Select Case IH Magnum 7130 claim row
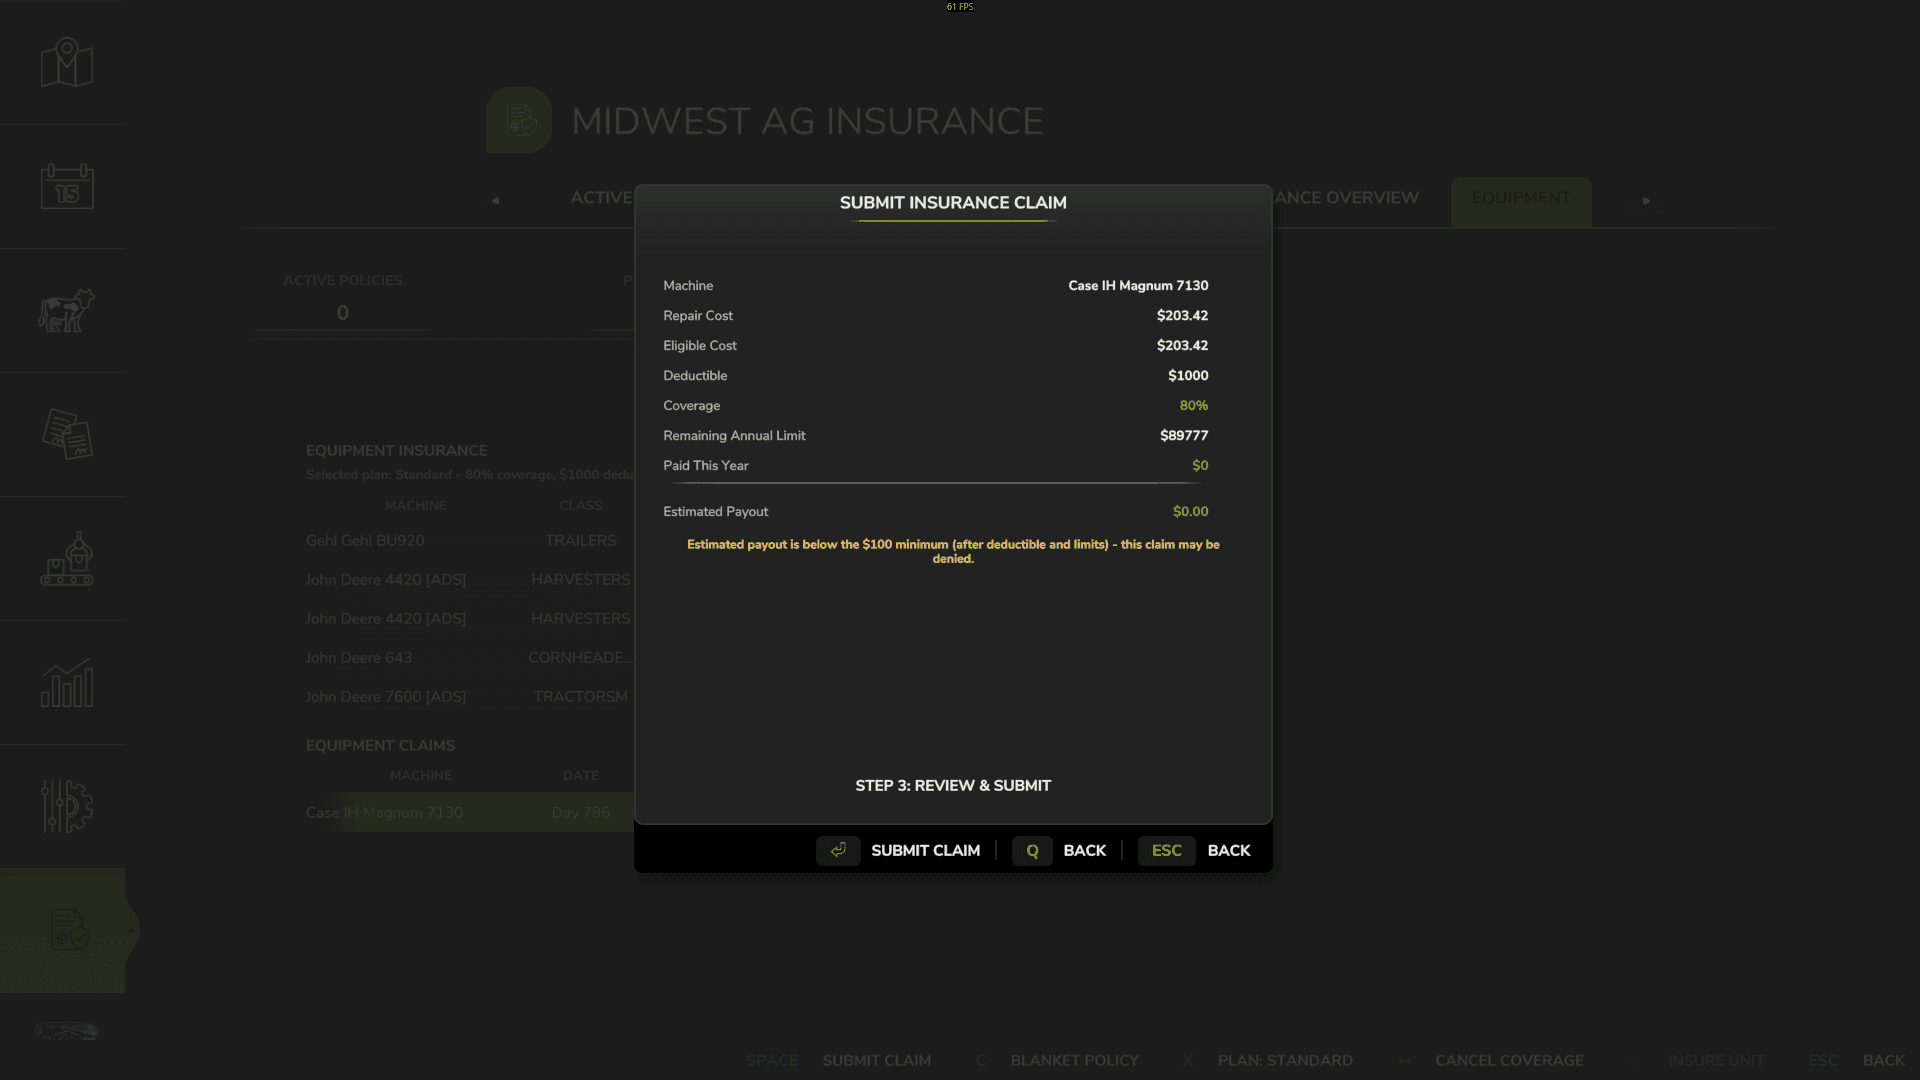The width and height of the screenshot is (1920, 1080). click(470, 812)
